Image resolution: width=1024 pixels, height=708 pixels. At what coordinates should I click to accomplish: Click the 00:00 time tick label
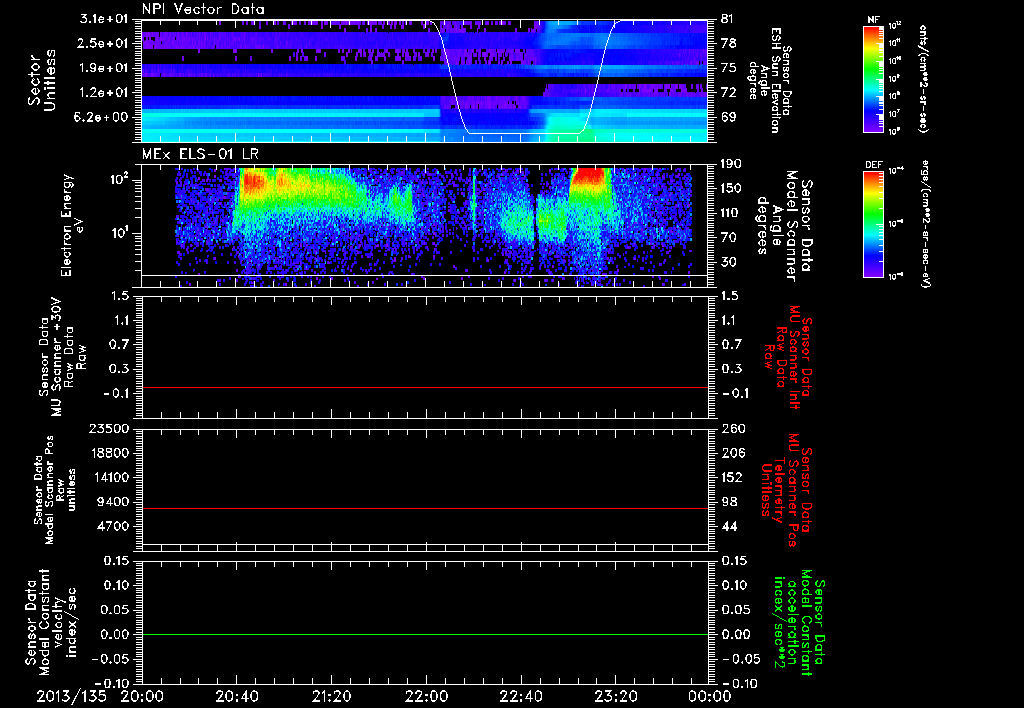tap(710, 696)
